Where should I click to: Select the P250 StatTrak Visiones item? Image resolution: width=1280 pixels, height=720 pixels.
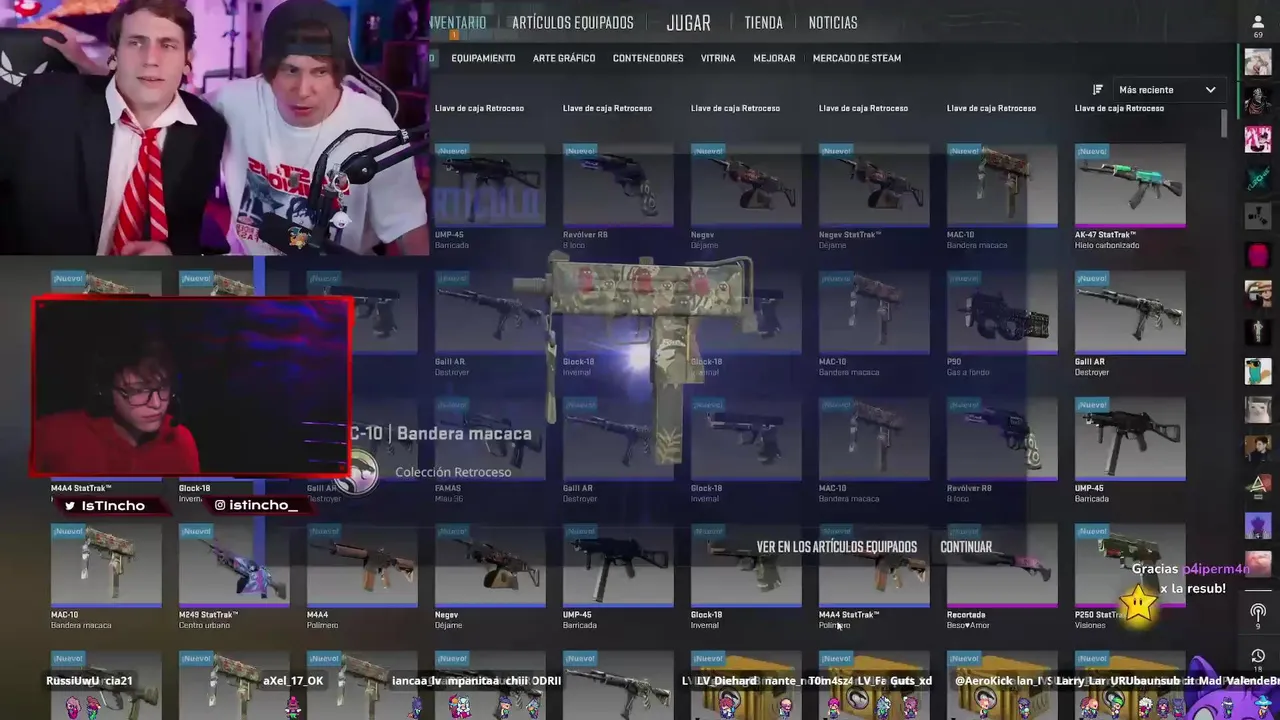pos(1130,578)
